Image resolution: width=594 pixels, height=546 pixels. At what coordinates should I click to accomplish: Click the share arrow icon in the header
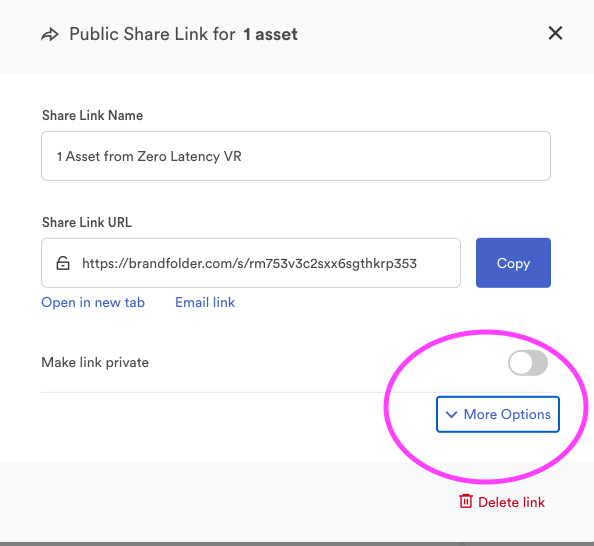50,35
